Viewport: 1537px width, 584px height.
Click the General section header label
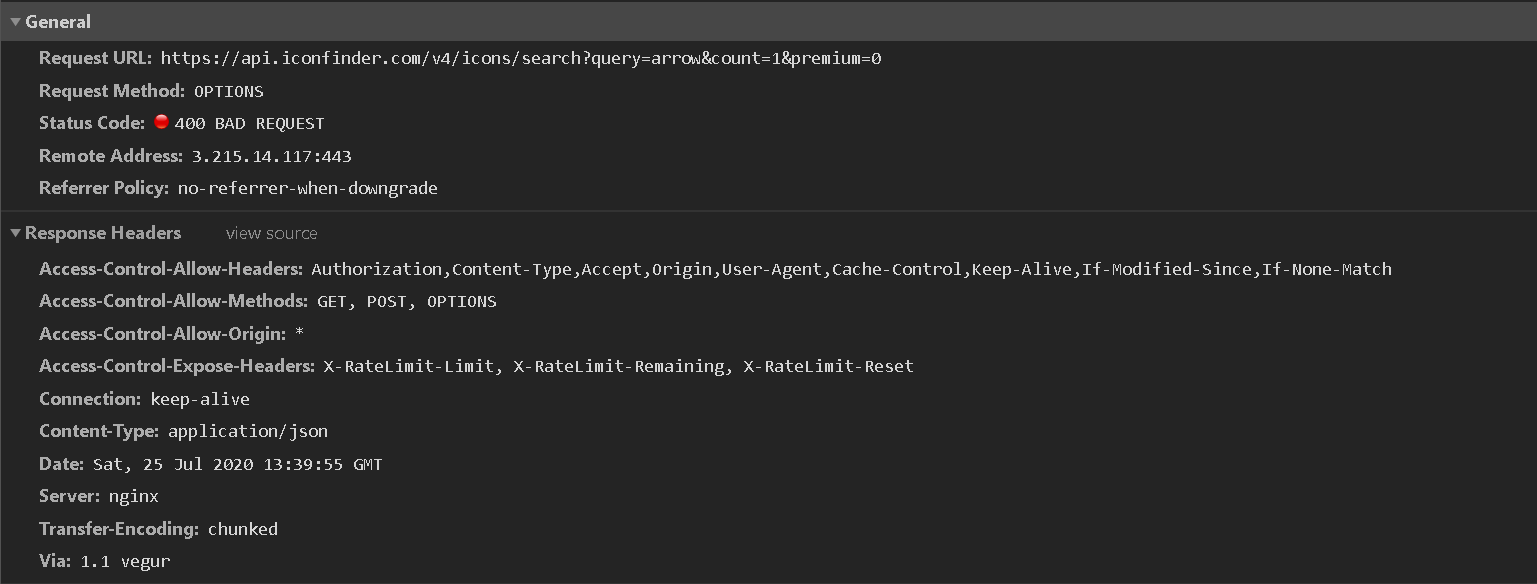pyautogui.click(x=58, y=22)
